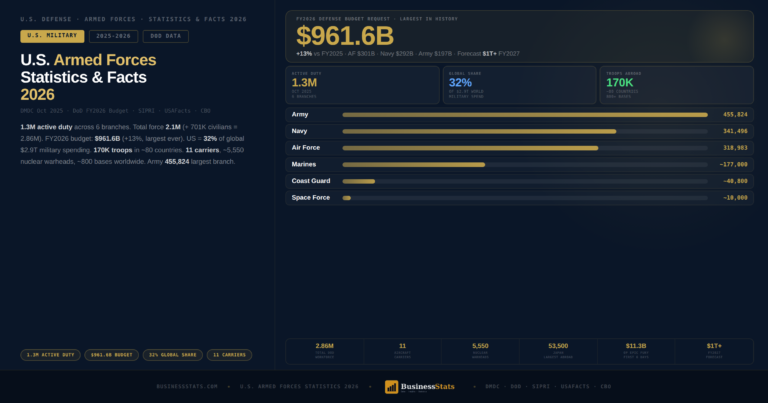This screenshot has width=768, height=403.
Task: Click the Air Force personnel bar
Action: point(470,148)
